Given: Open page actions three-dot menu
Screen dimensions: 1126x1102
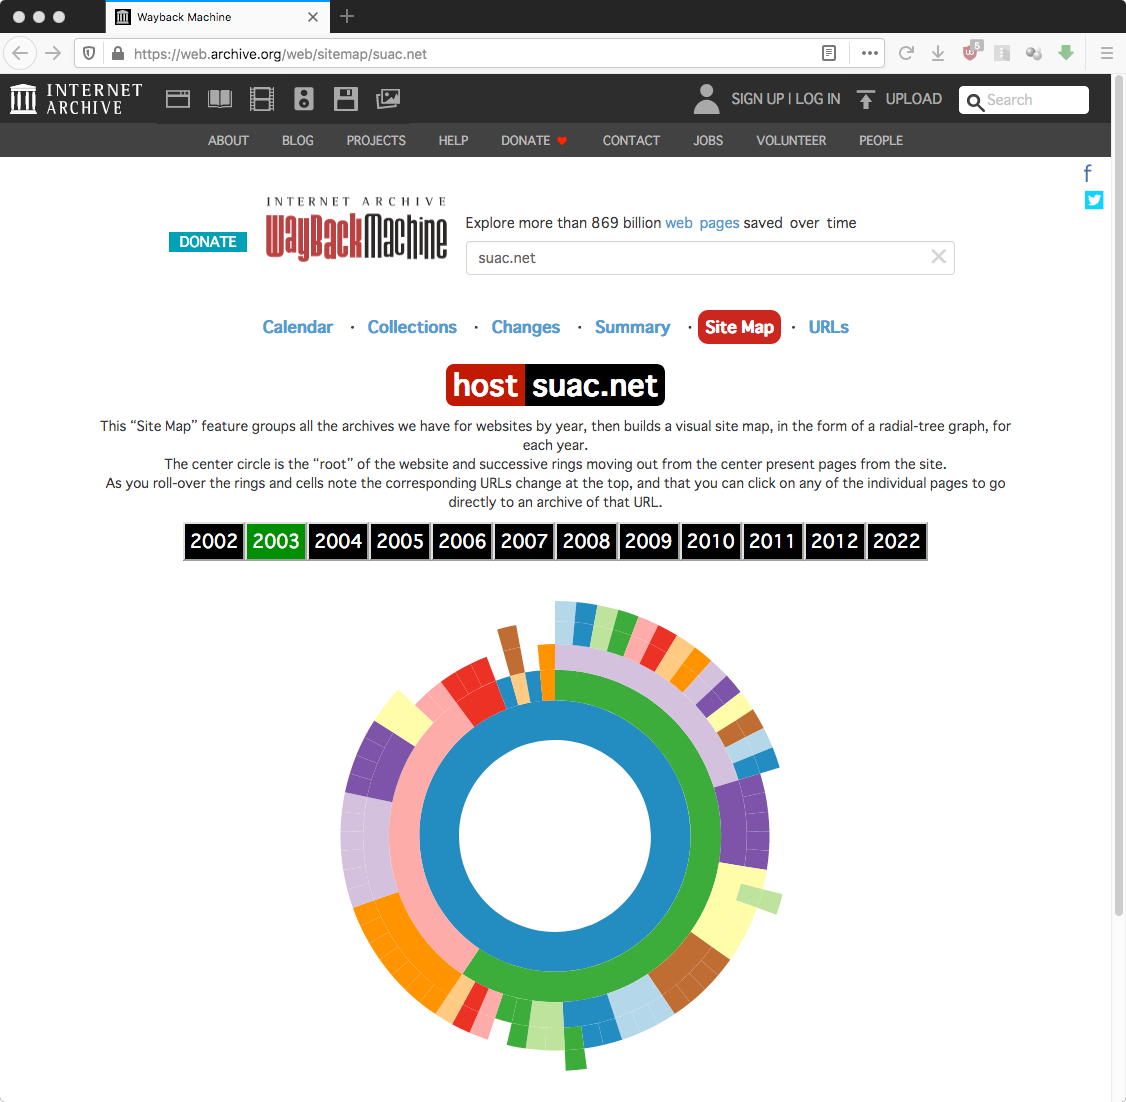Looking at the screenshot, I should [x=870, y=53].
